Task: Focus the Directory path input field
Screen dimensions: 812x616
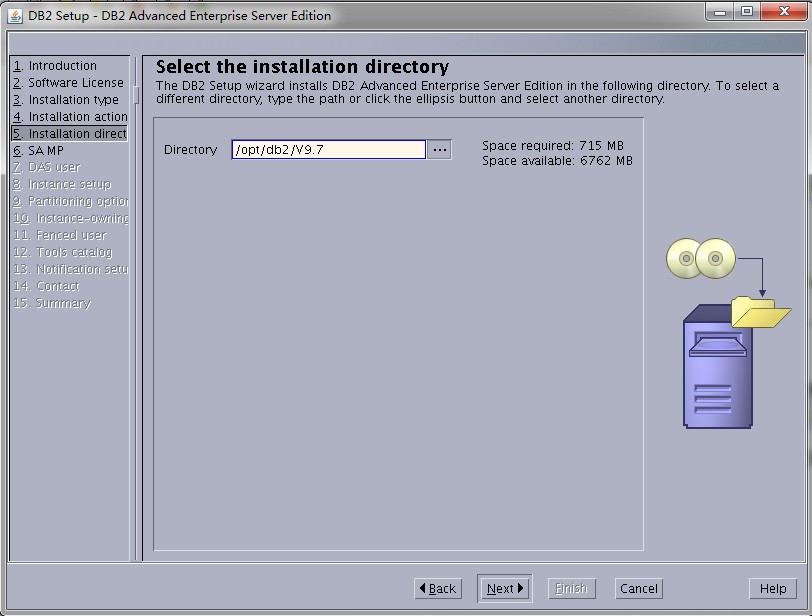Action: [x=329, y=150]
